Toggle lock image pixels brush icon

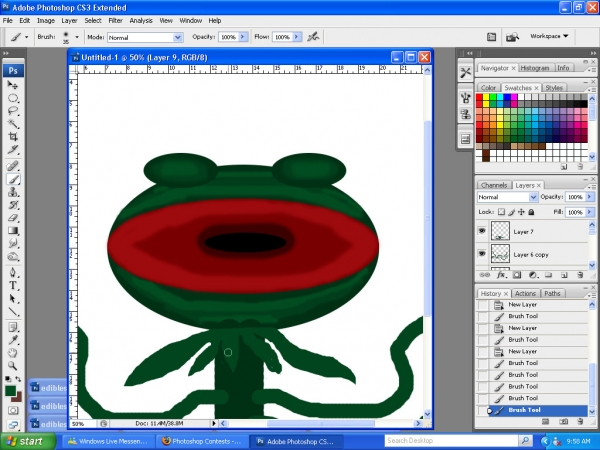(511, 212)
